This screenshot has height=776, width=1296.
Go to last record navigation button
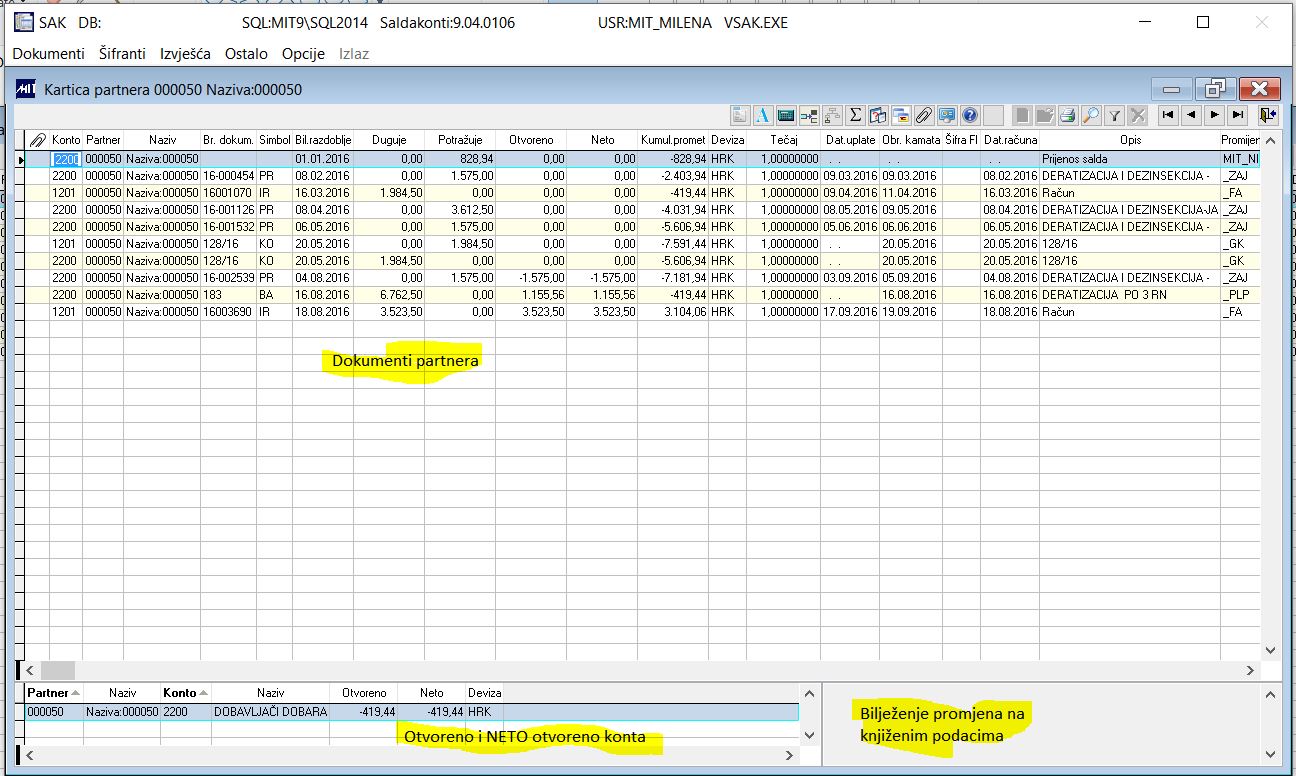1237,115
